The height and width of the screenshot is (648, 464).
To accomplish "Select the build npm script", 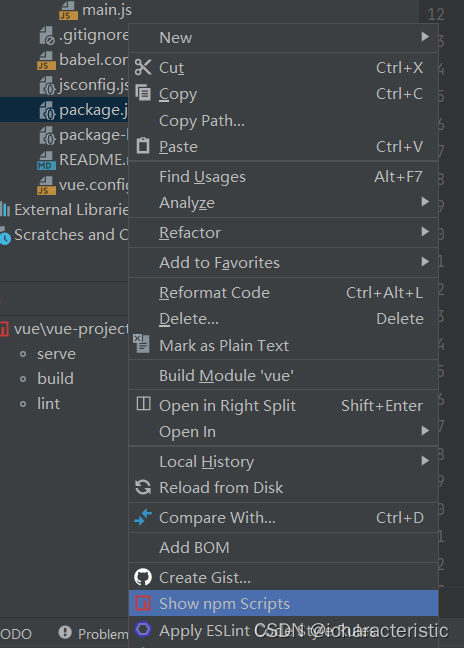I will pyautogui.click(x=55, y=379).
